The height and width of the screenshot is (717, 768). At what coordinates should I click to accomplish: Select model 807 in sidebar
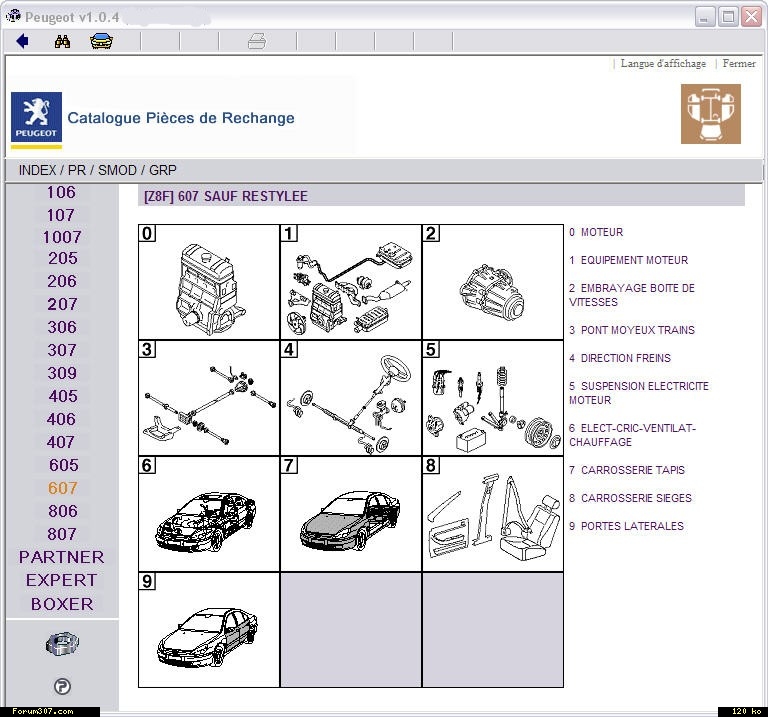click(62, 534)
